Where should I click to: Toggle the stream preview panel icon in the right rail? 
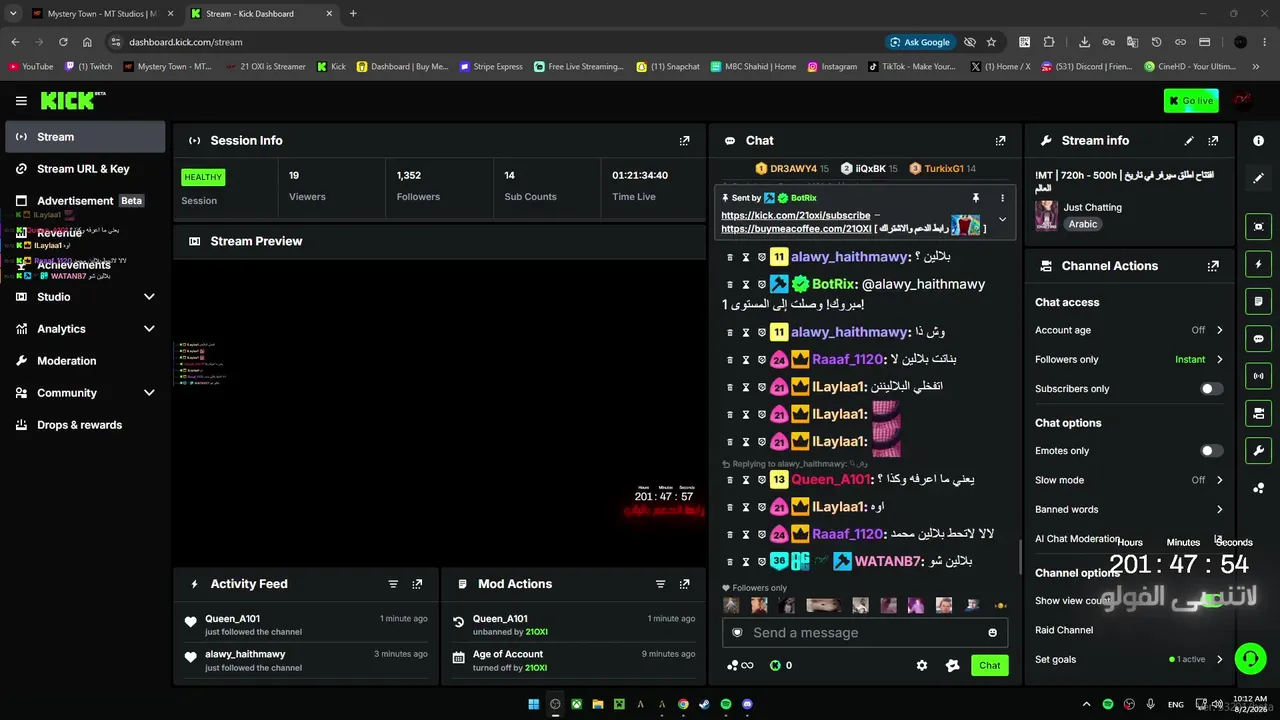1259,227
